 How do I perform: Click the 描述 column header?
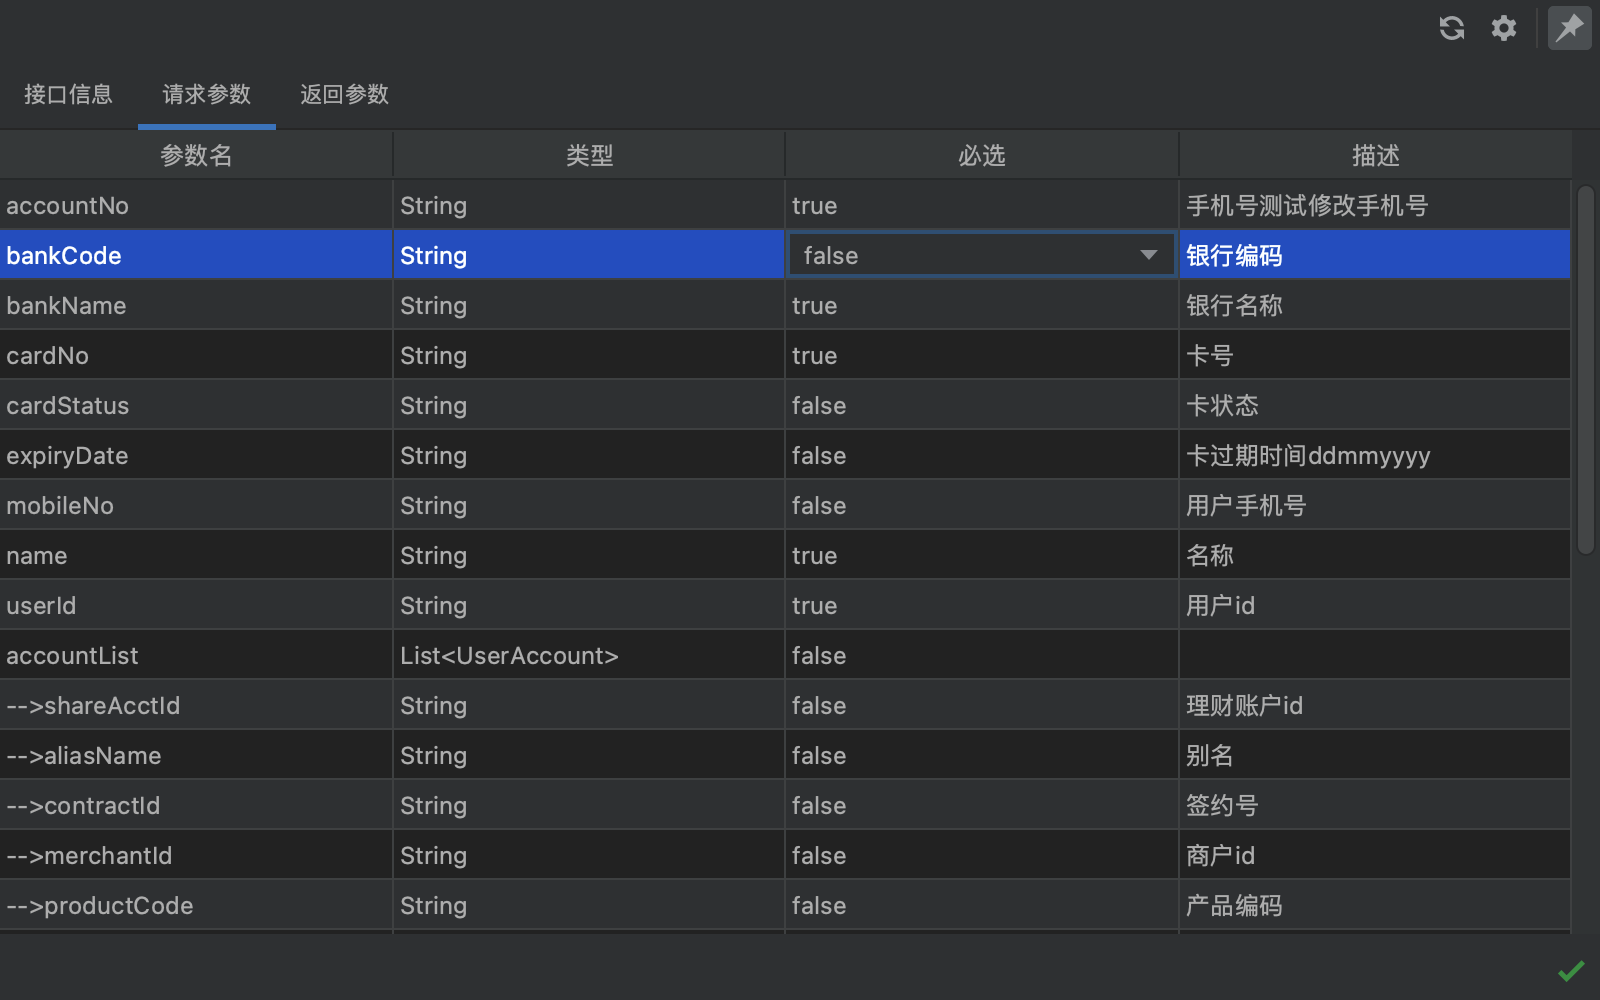pyautogui.click(x=1375, y=155)
